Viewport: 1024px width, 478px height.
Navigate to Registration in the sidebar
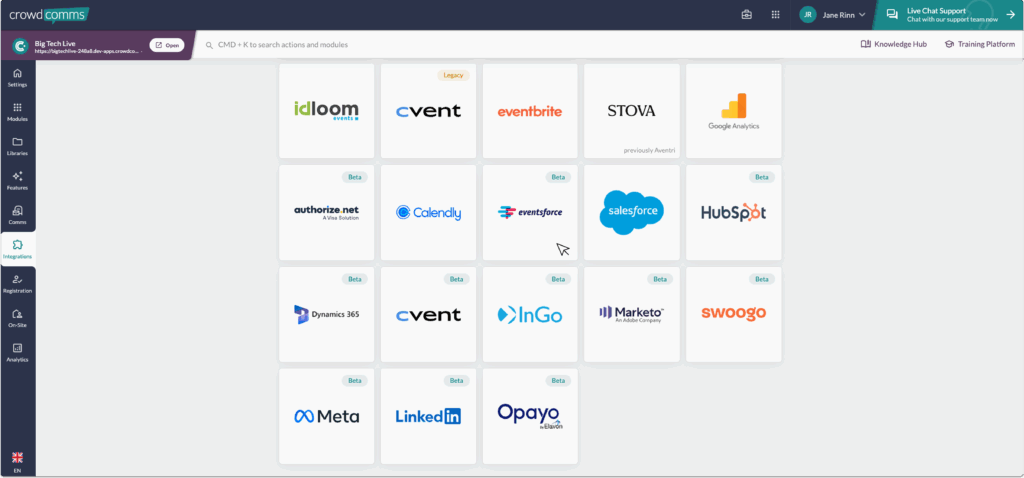tap(17, 283)
